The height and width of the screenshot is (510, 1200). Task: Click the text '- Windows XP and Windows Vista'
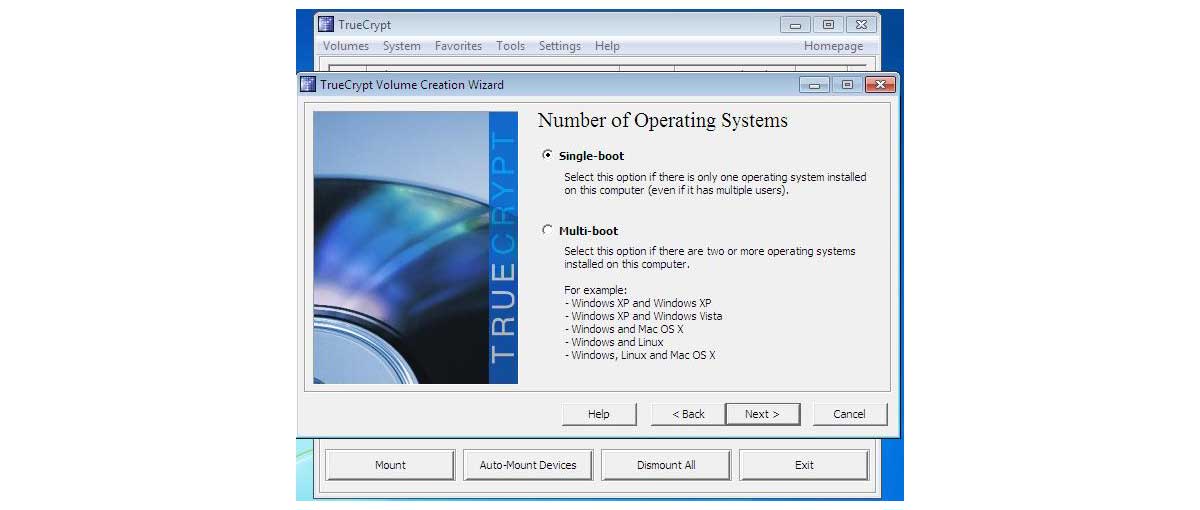pyautogui.click(x=643, y=316)
